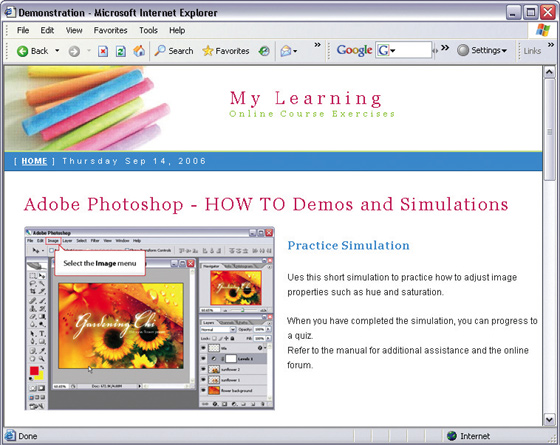Image resolution: width=560 pixels, height=445 pixels.
Task: Open the Back button history dropdown arrow
Action: [x=57, y=51]
